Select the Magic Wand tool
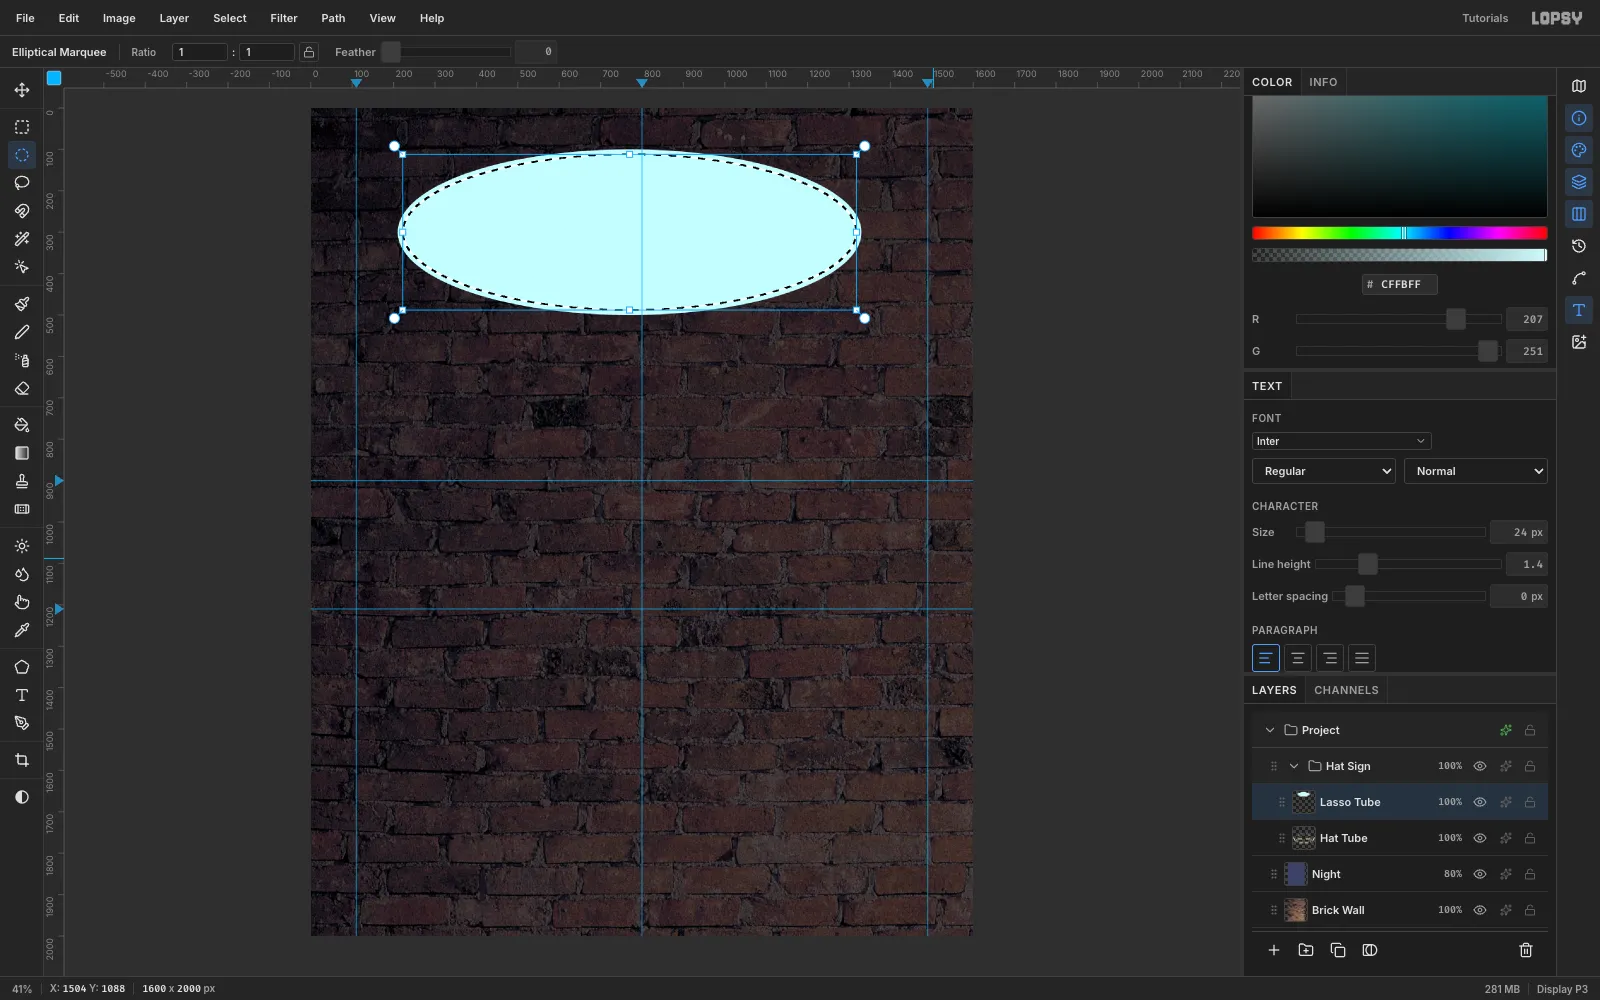Screen dimensions: 1600x1000 [x=22, y=239]
